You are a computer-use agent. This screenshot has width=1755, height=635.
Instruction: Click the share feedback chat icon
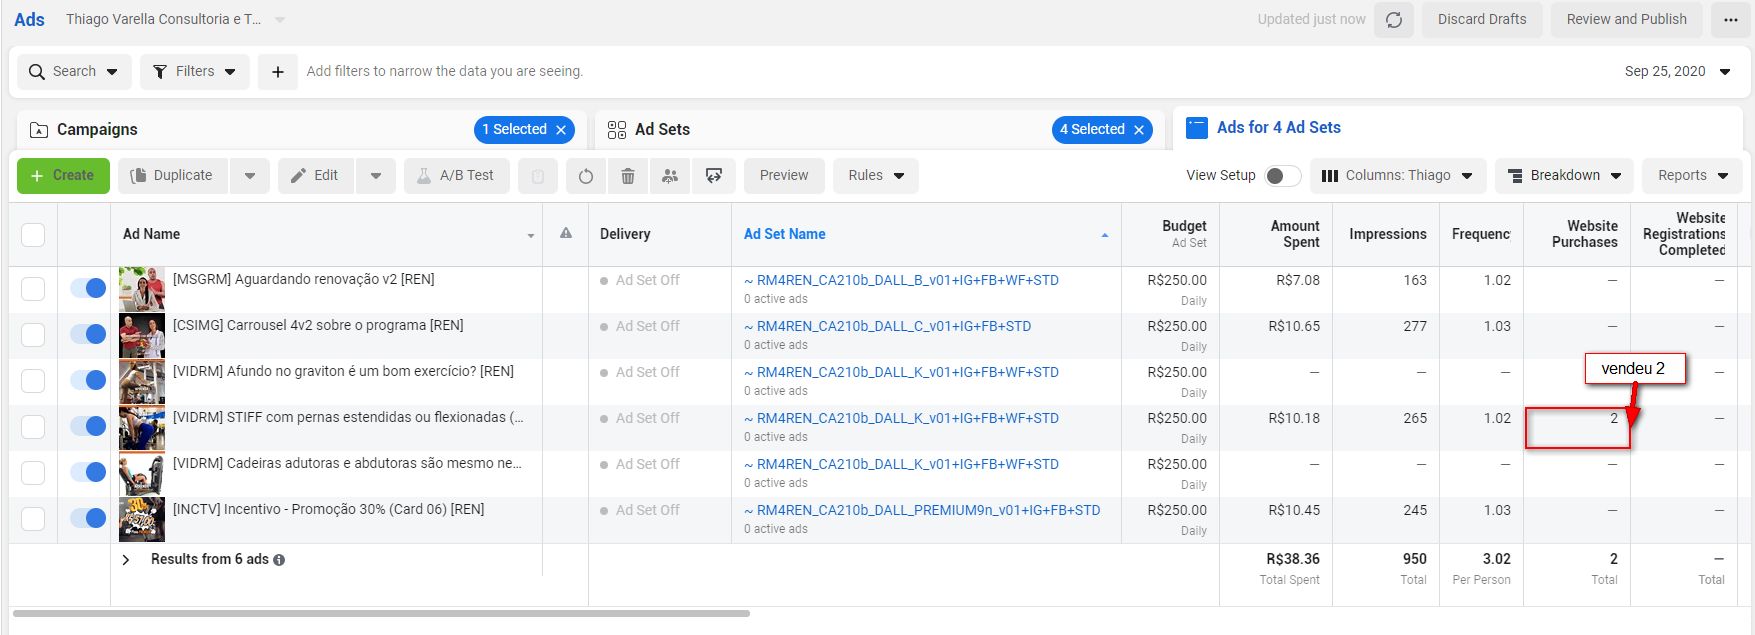click(x=714, y=176)
